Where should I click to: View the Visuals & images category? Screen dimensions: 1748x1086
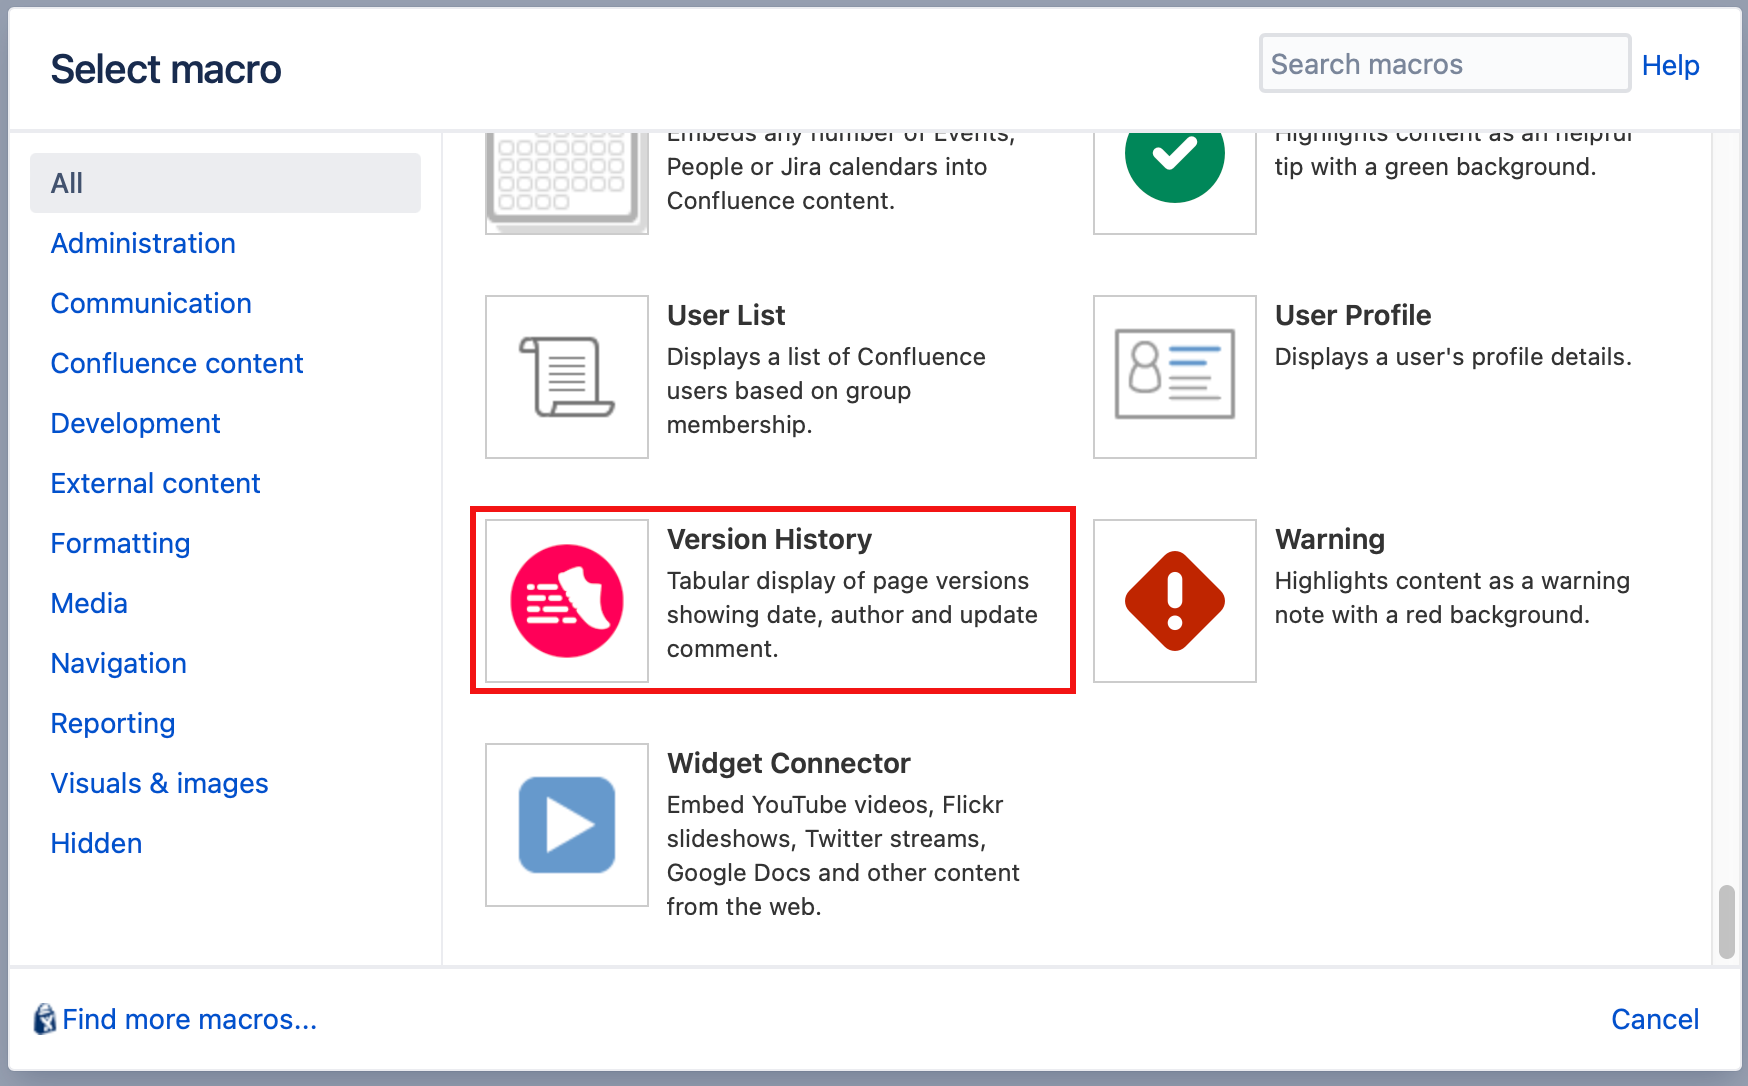pos(159,783)
